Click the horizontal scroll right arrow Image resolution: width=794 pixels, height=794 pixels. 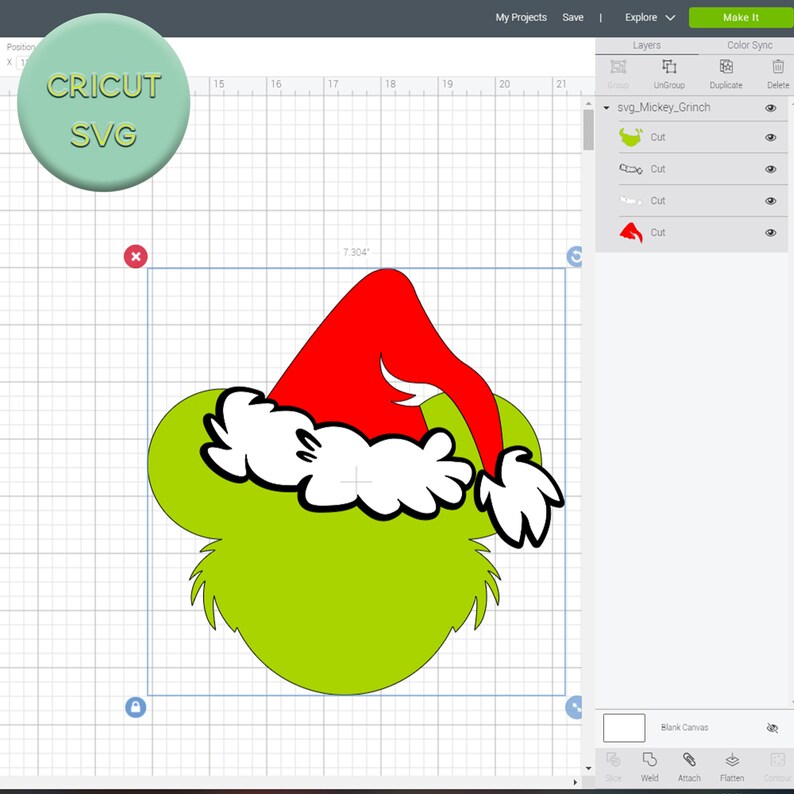tap(575, 782)
